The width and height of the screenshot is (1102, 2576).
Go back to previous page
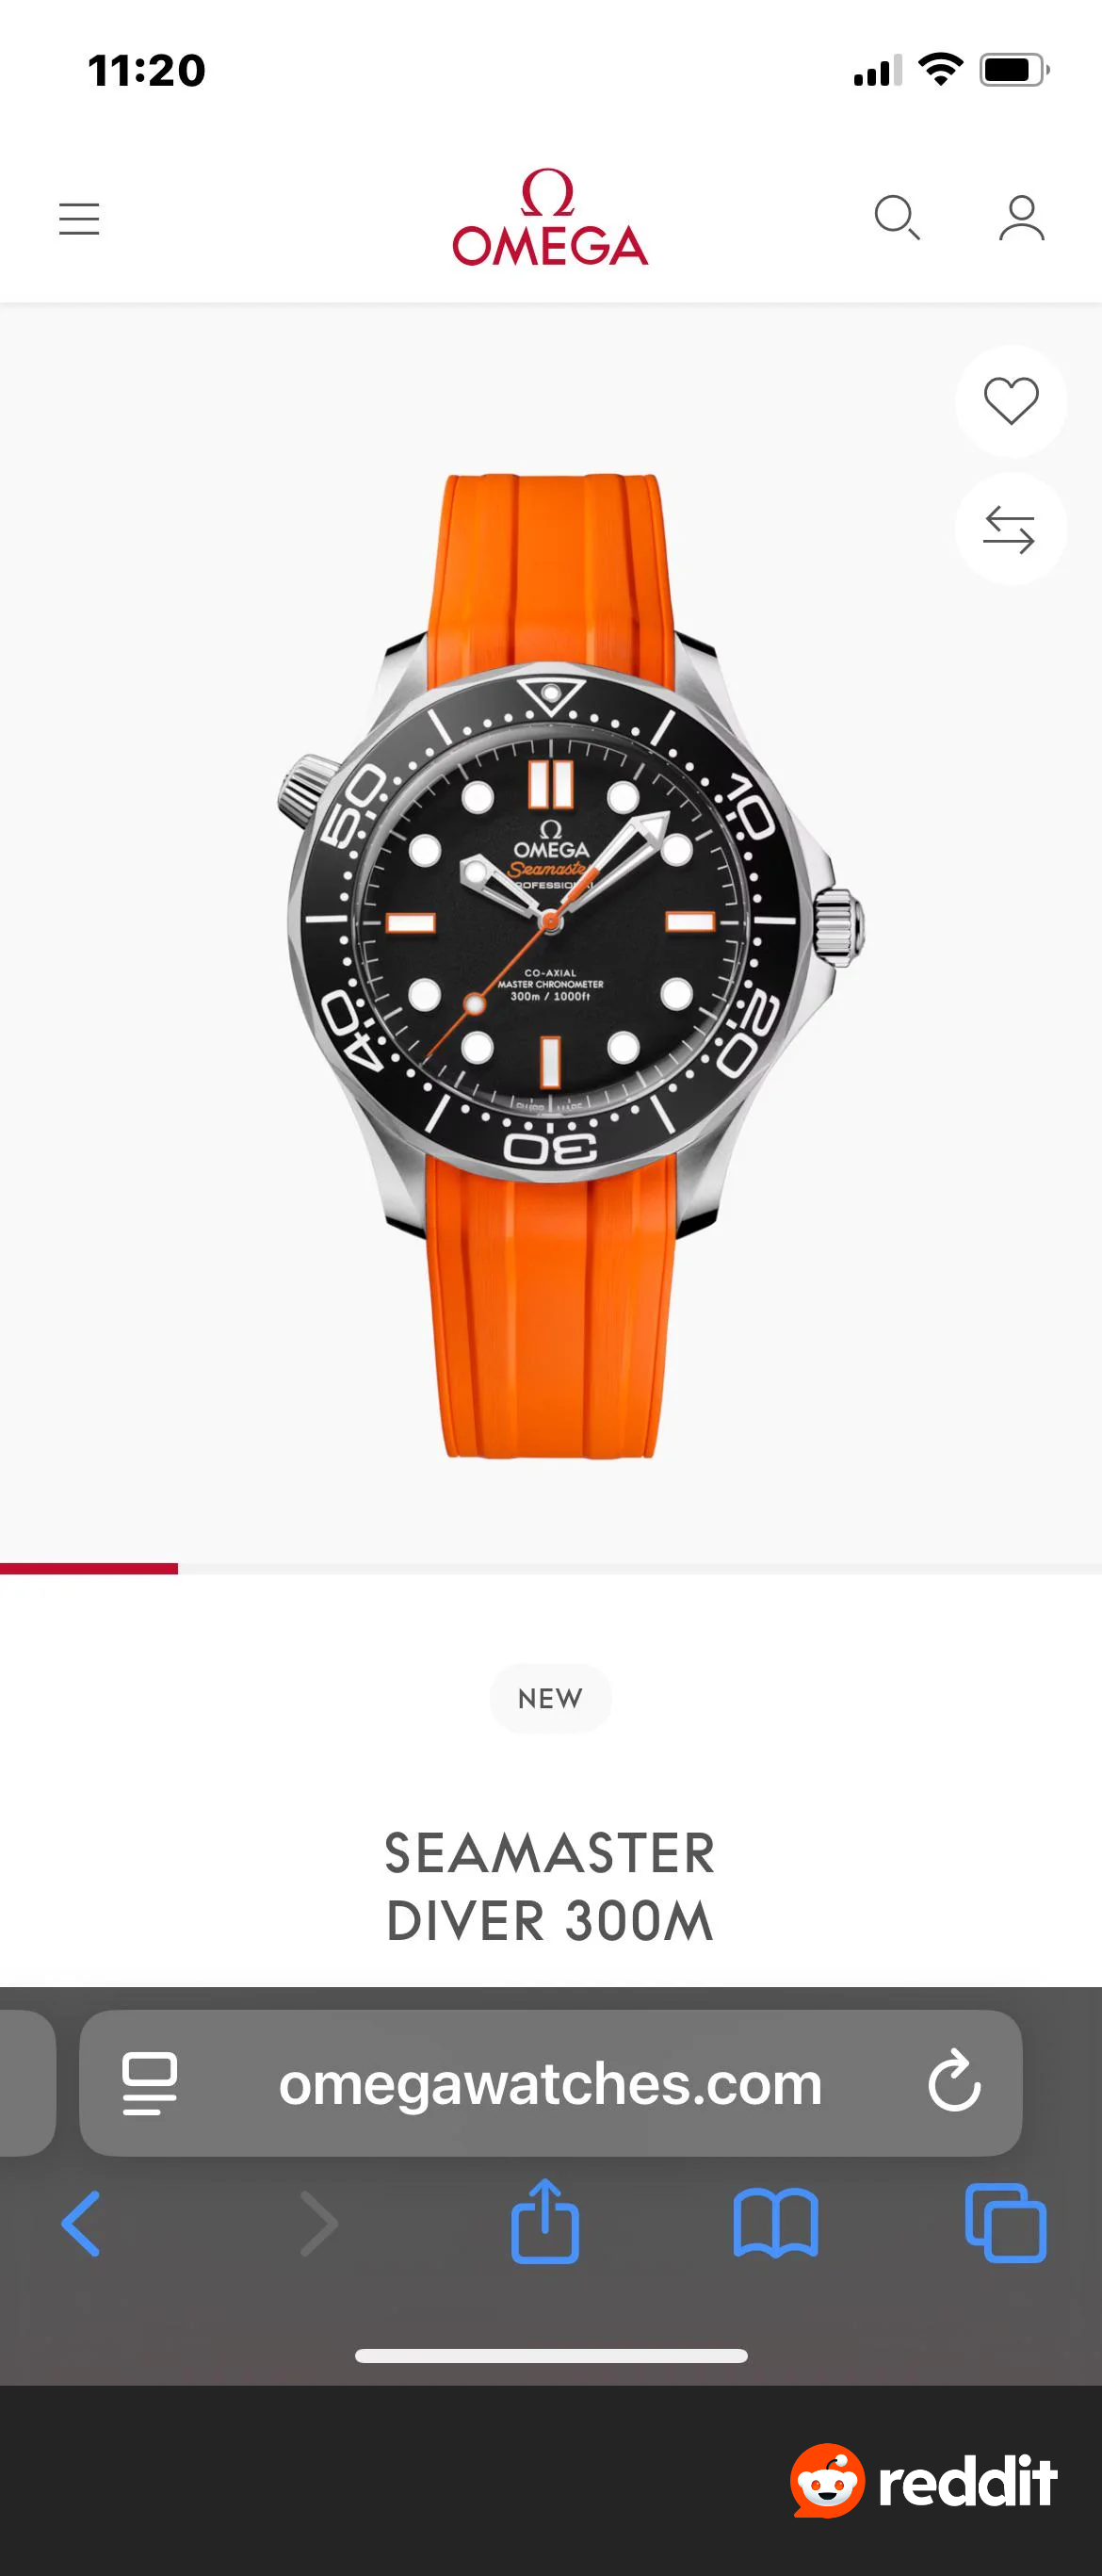(x=81, y=2223)
